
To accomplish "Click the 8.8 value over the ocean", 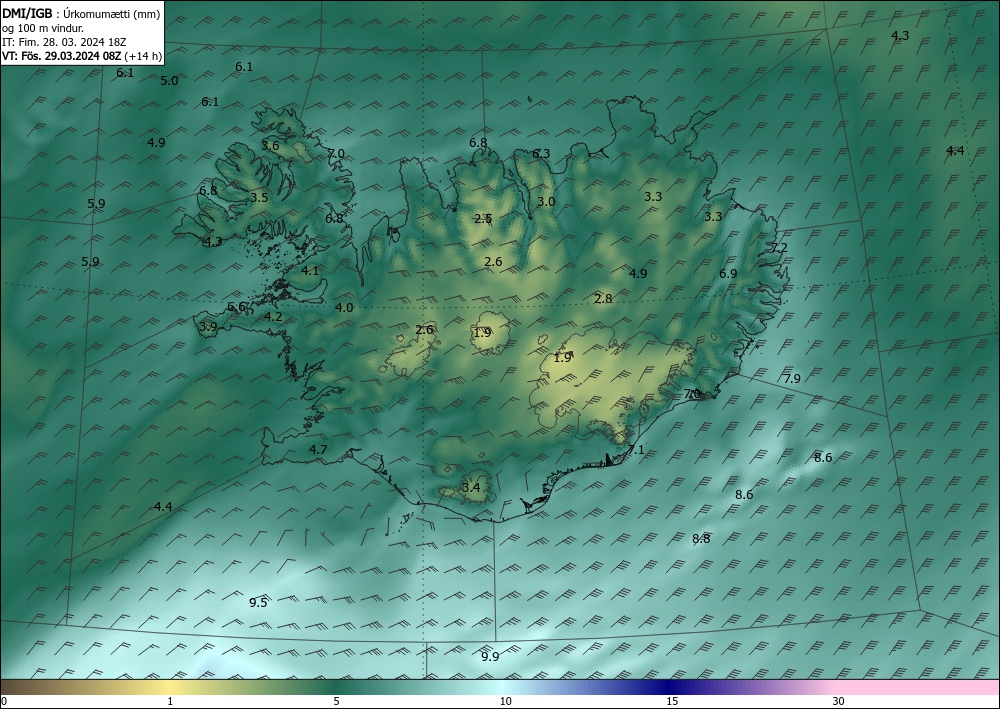I will coord(701,539).
